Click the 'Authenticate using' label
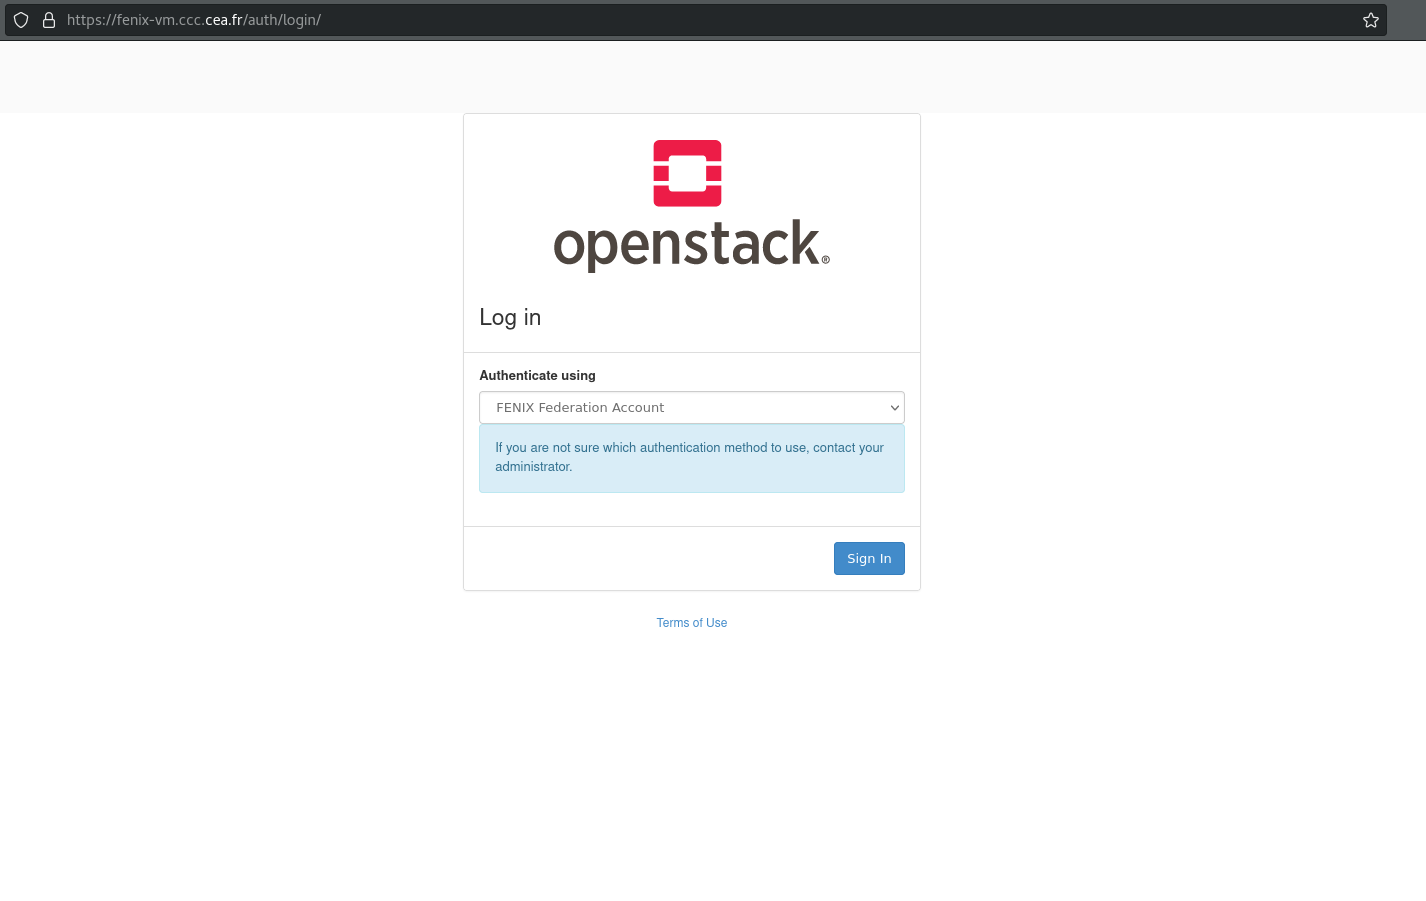The width and height of the screenshot is (1426, 901). (537, 376)
